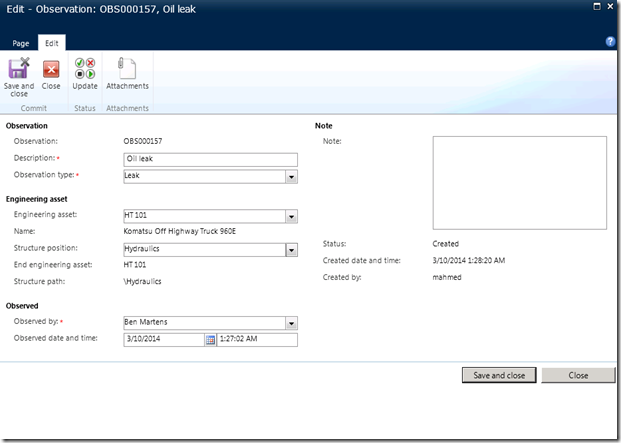Click the structure path \Hydraulics
Screen dimensions: 621x443
(143, 281)
